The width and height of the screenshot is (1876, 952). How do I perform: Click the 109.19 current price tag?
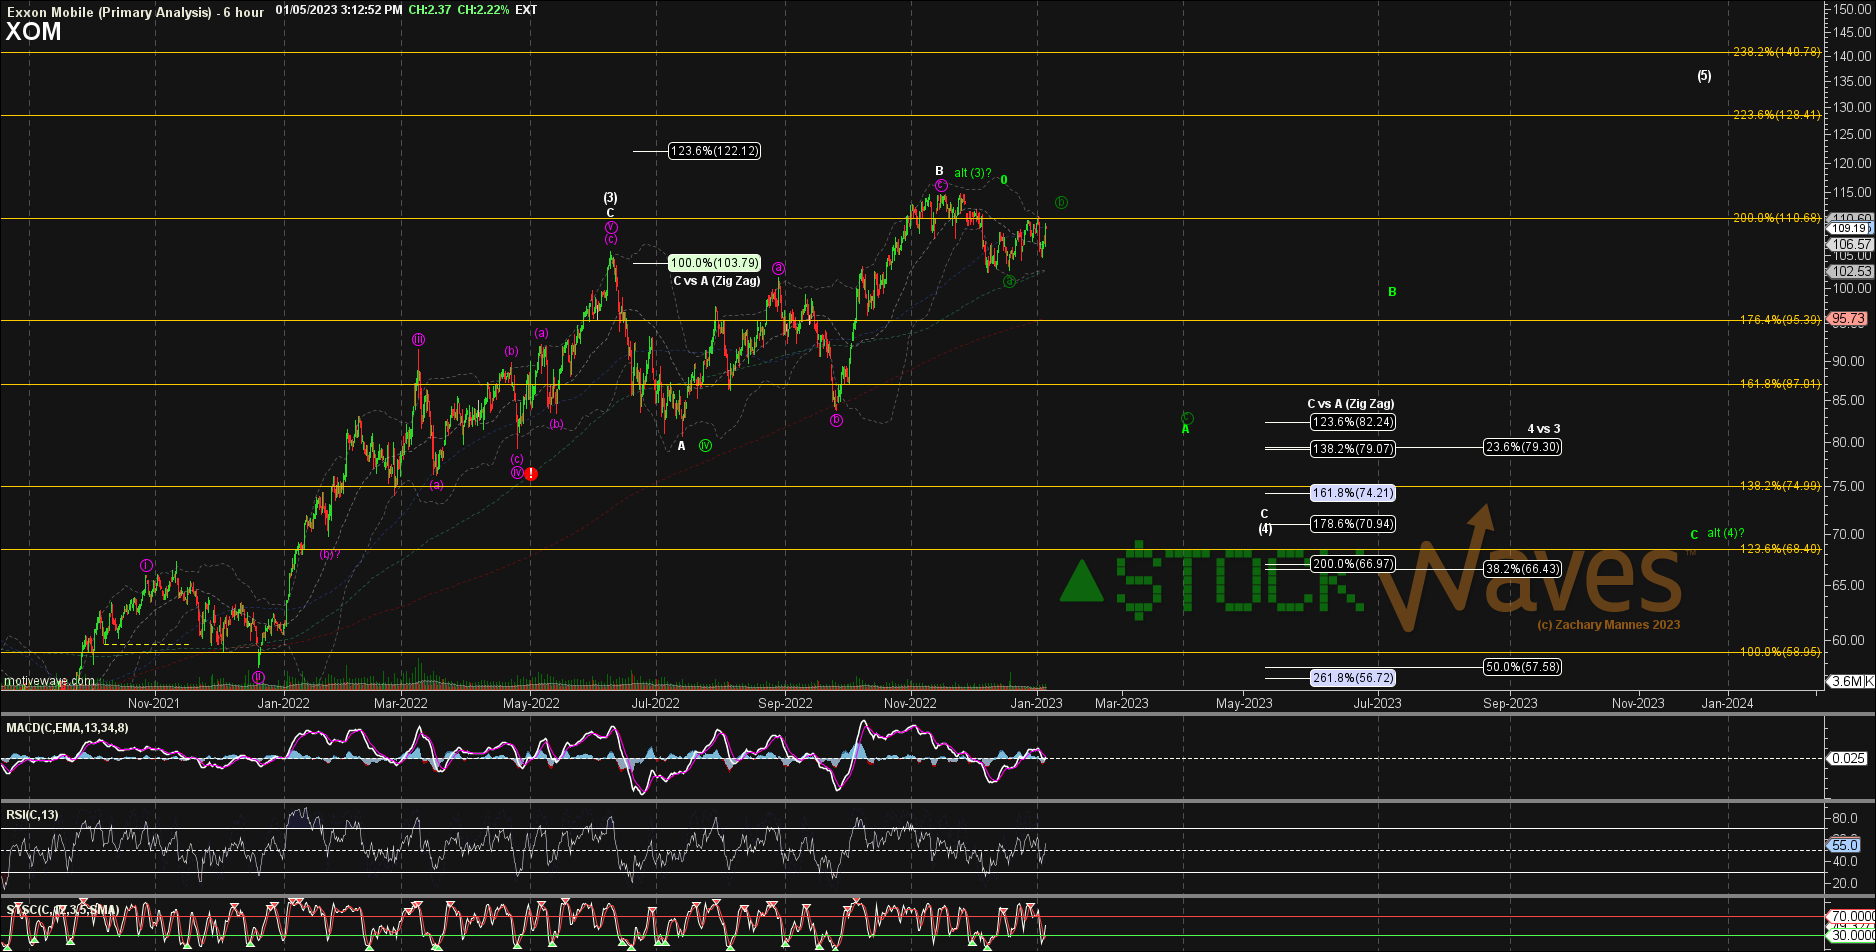click(1849, 228)
